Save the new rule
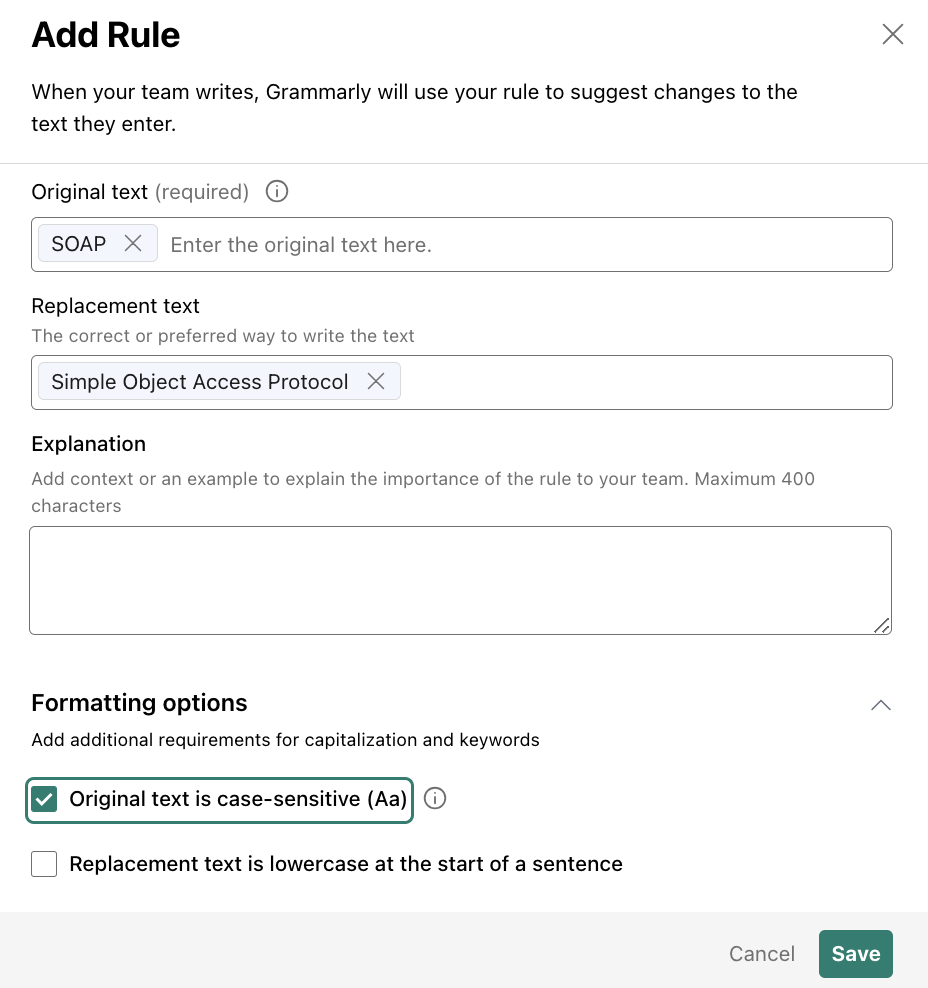Image resolution: width=928 pixels, height=988 pixels. 856,953
